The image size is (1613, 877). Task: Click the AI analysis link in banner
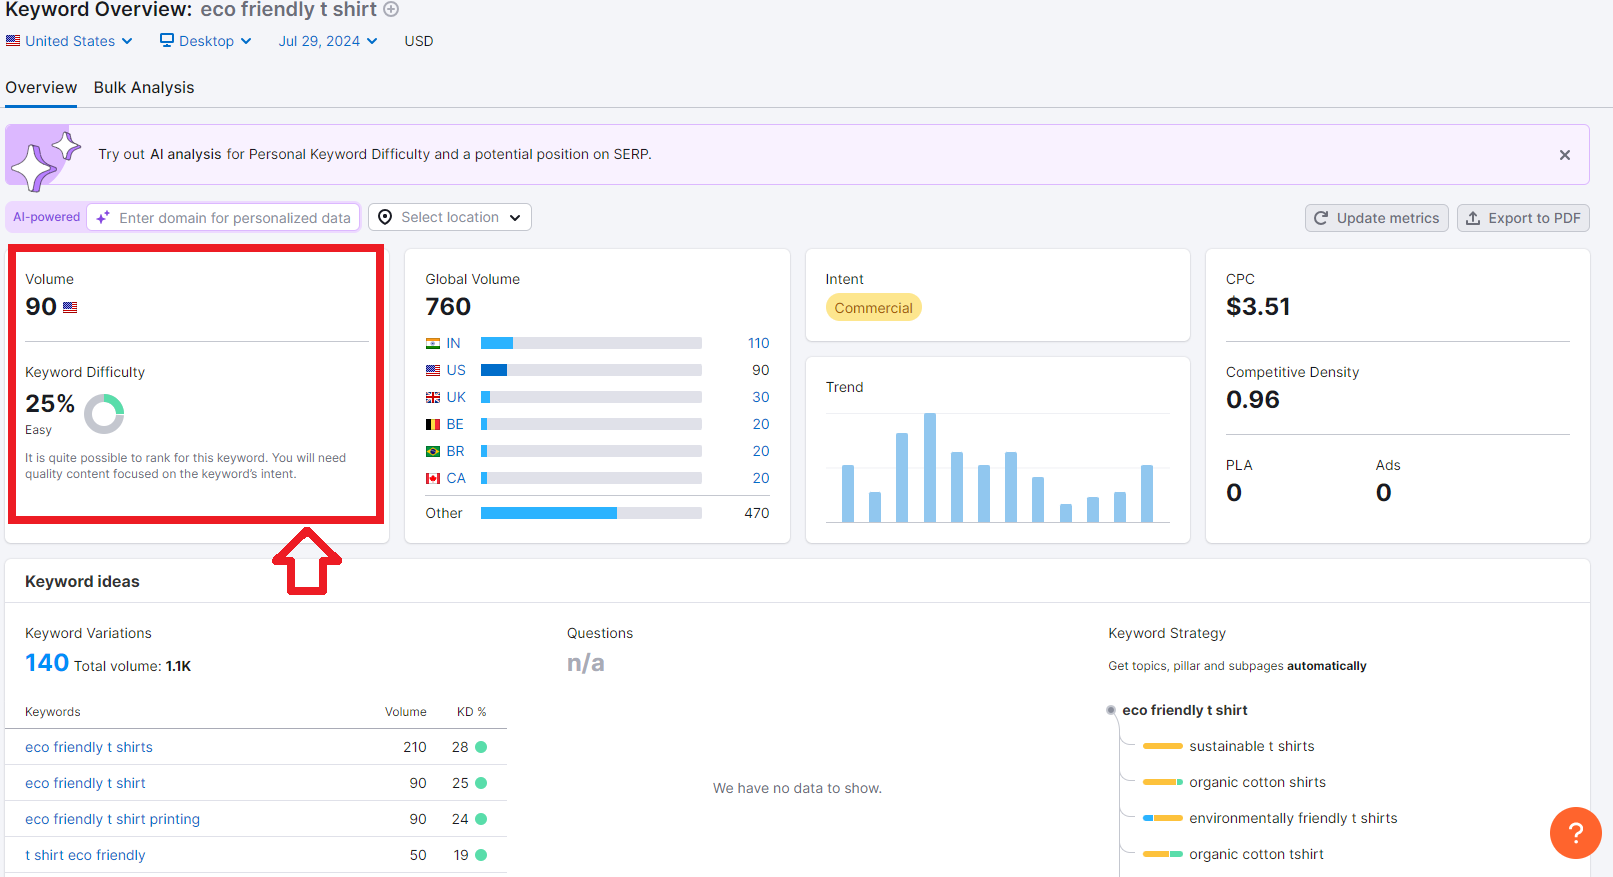pos(186,154)
